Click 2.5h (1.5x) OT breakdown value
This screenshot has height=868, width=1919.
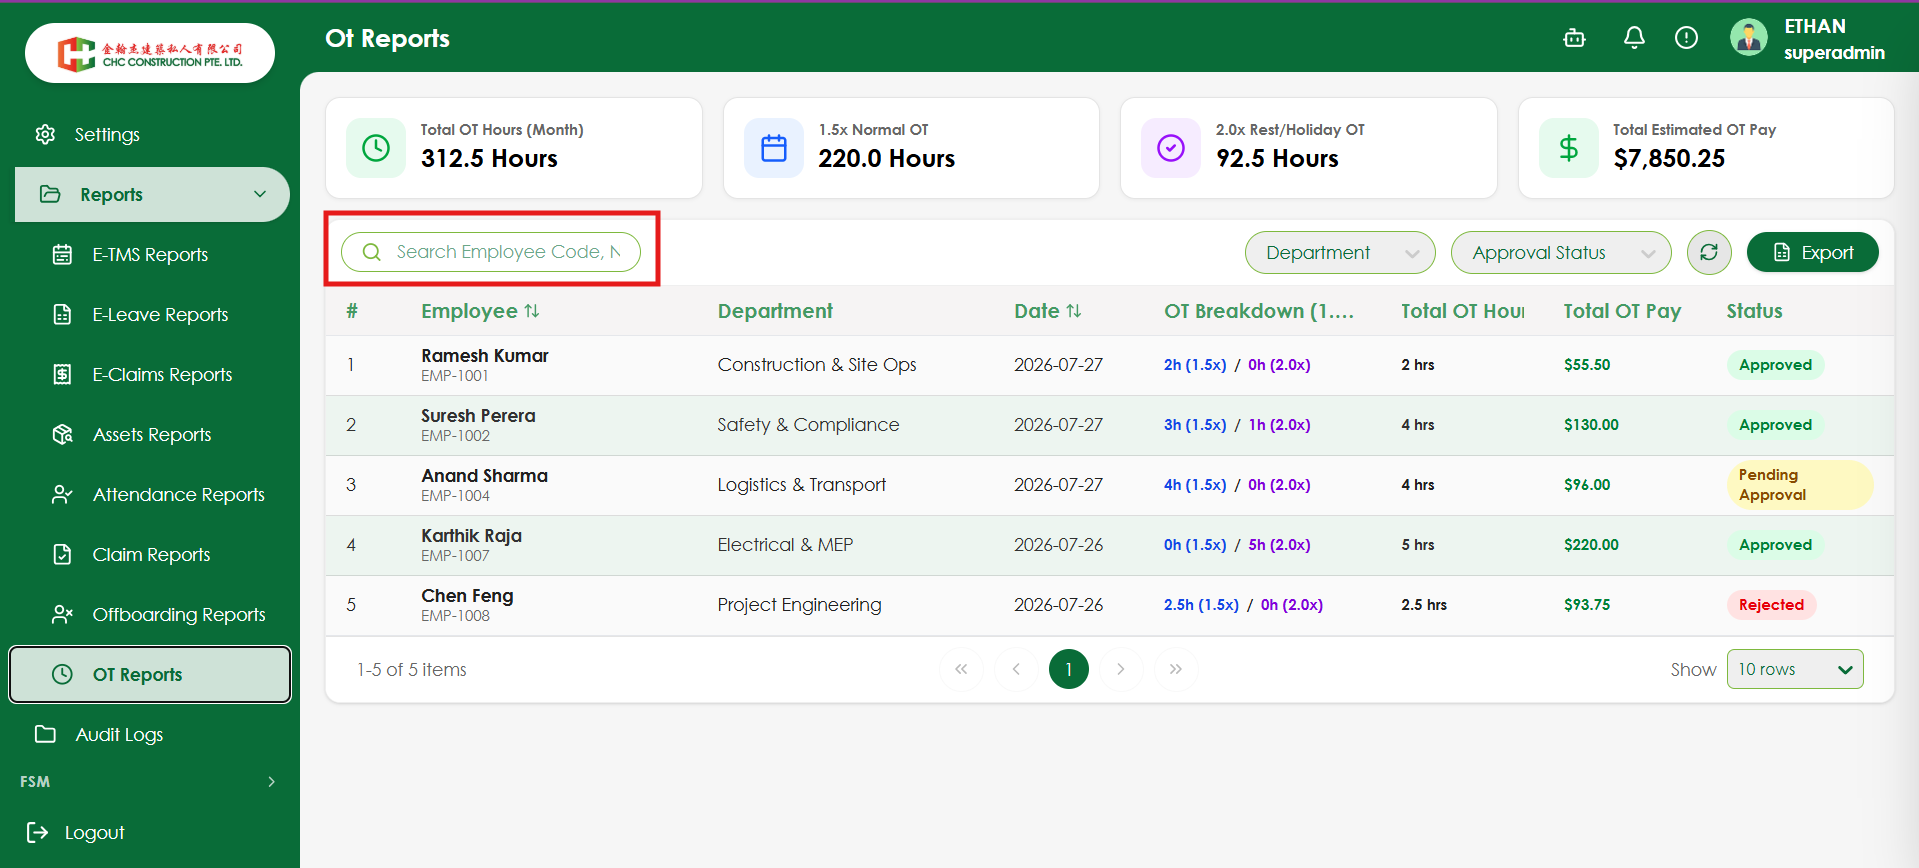[x=1201, y=605]
